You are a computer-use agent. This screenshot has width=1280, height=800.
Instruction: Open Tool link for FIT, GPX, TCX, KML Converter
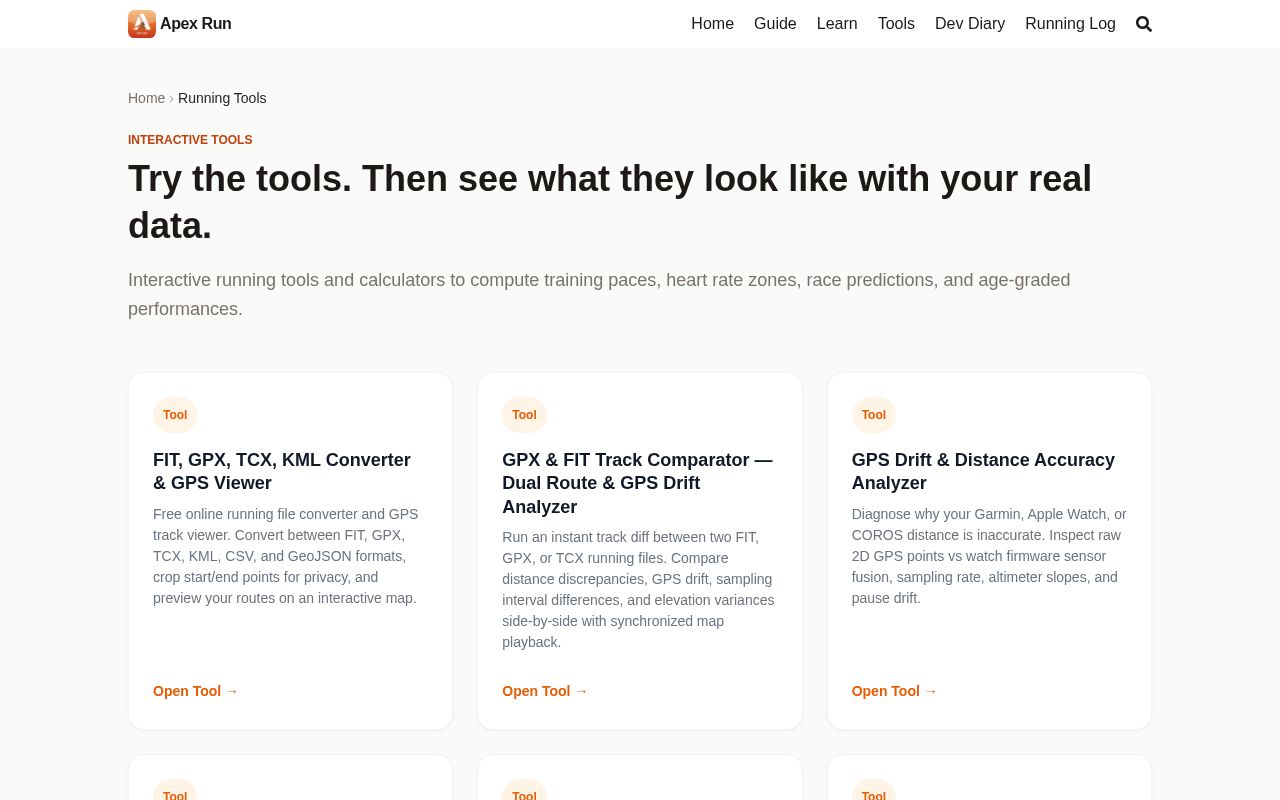point(196,691)
